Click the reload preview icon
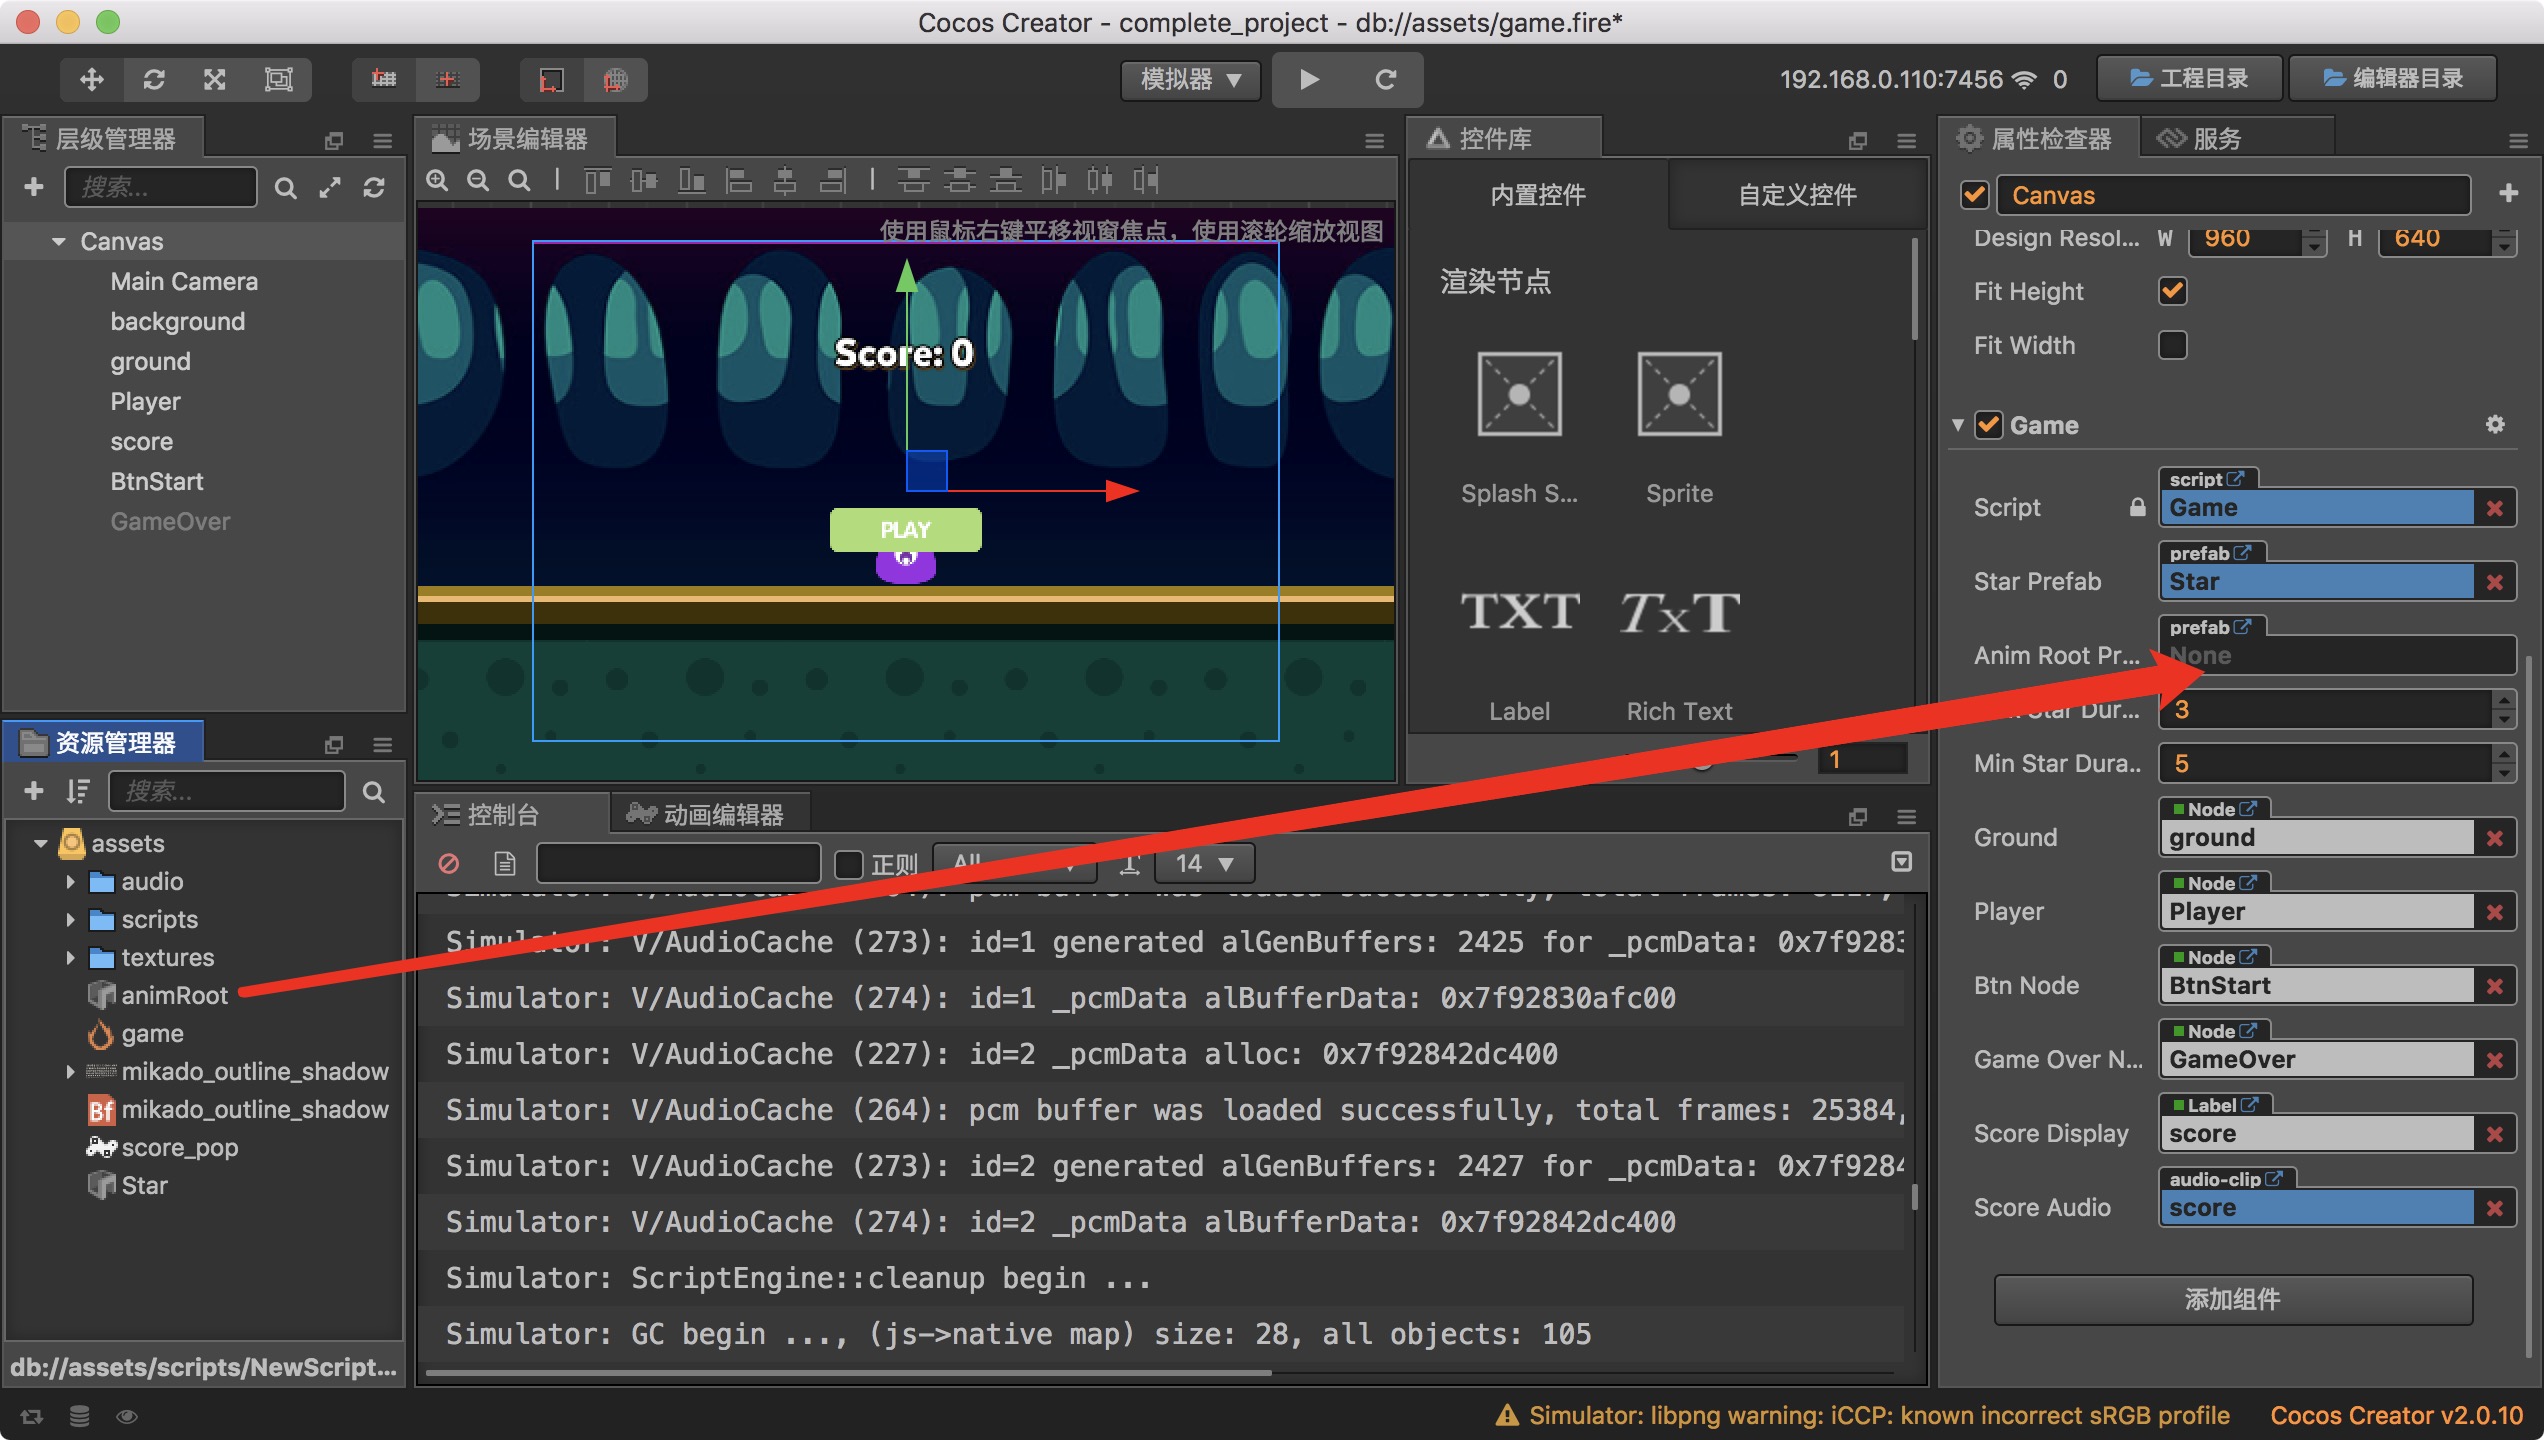Screen dimensions: 2544x1440 [x=1385, y=79]
